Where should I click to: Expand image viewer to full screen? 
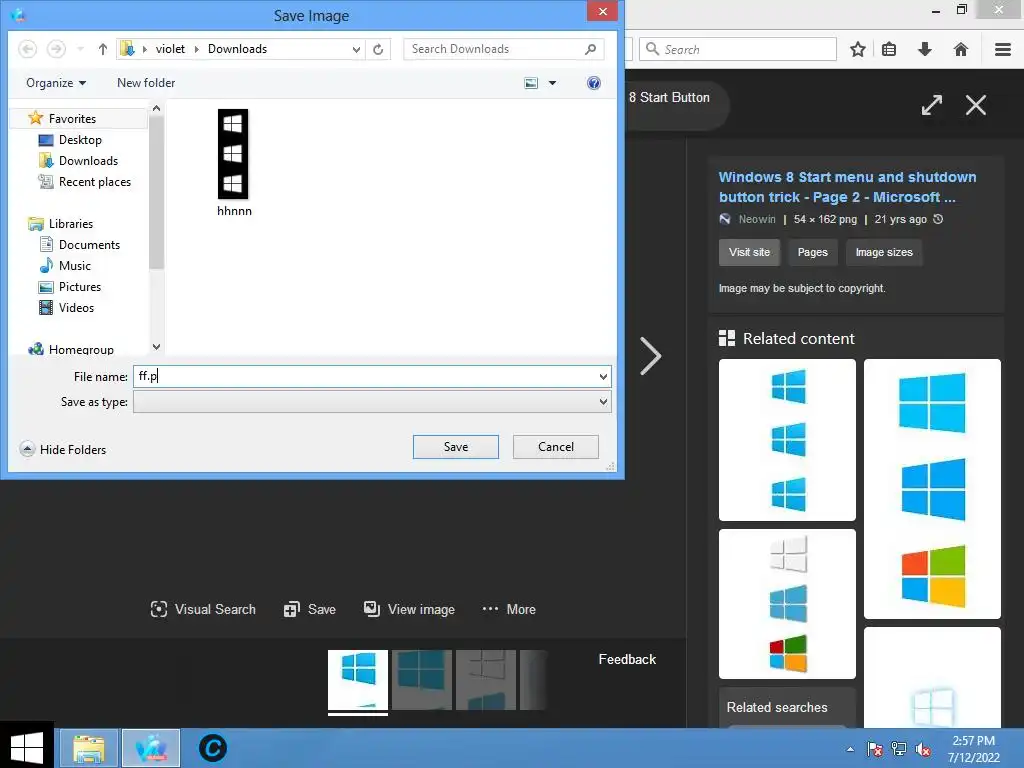(x=932, y=104)
